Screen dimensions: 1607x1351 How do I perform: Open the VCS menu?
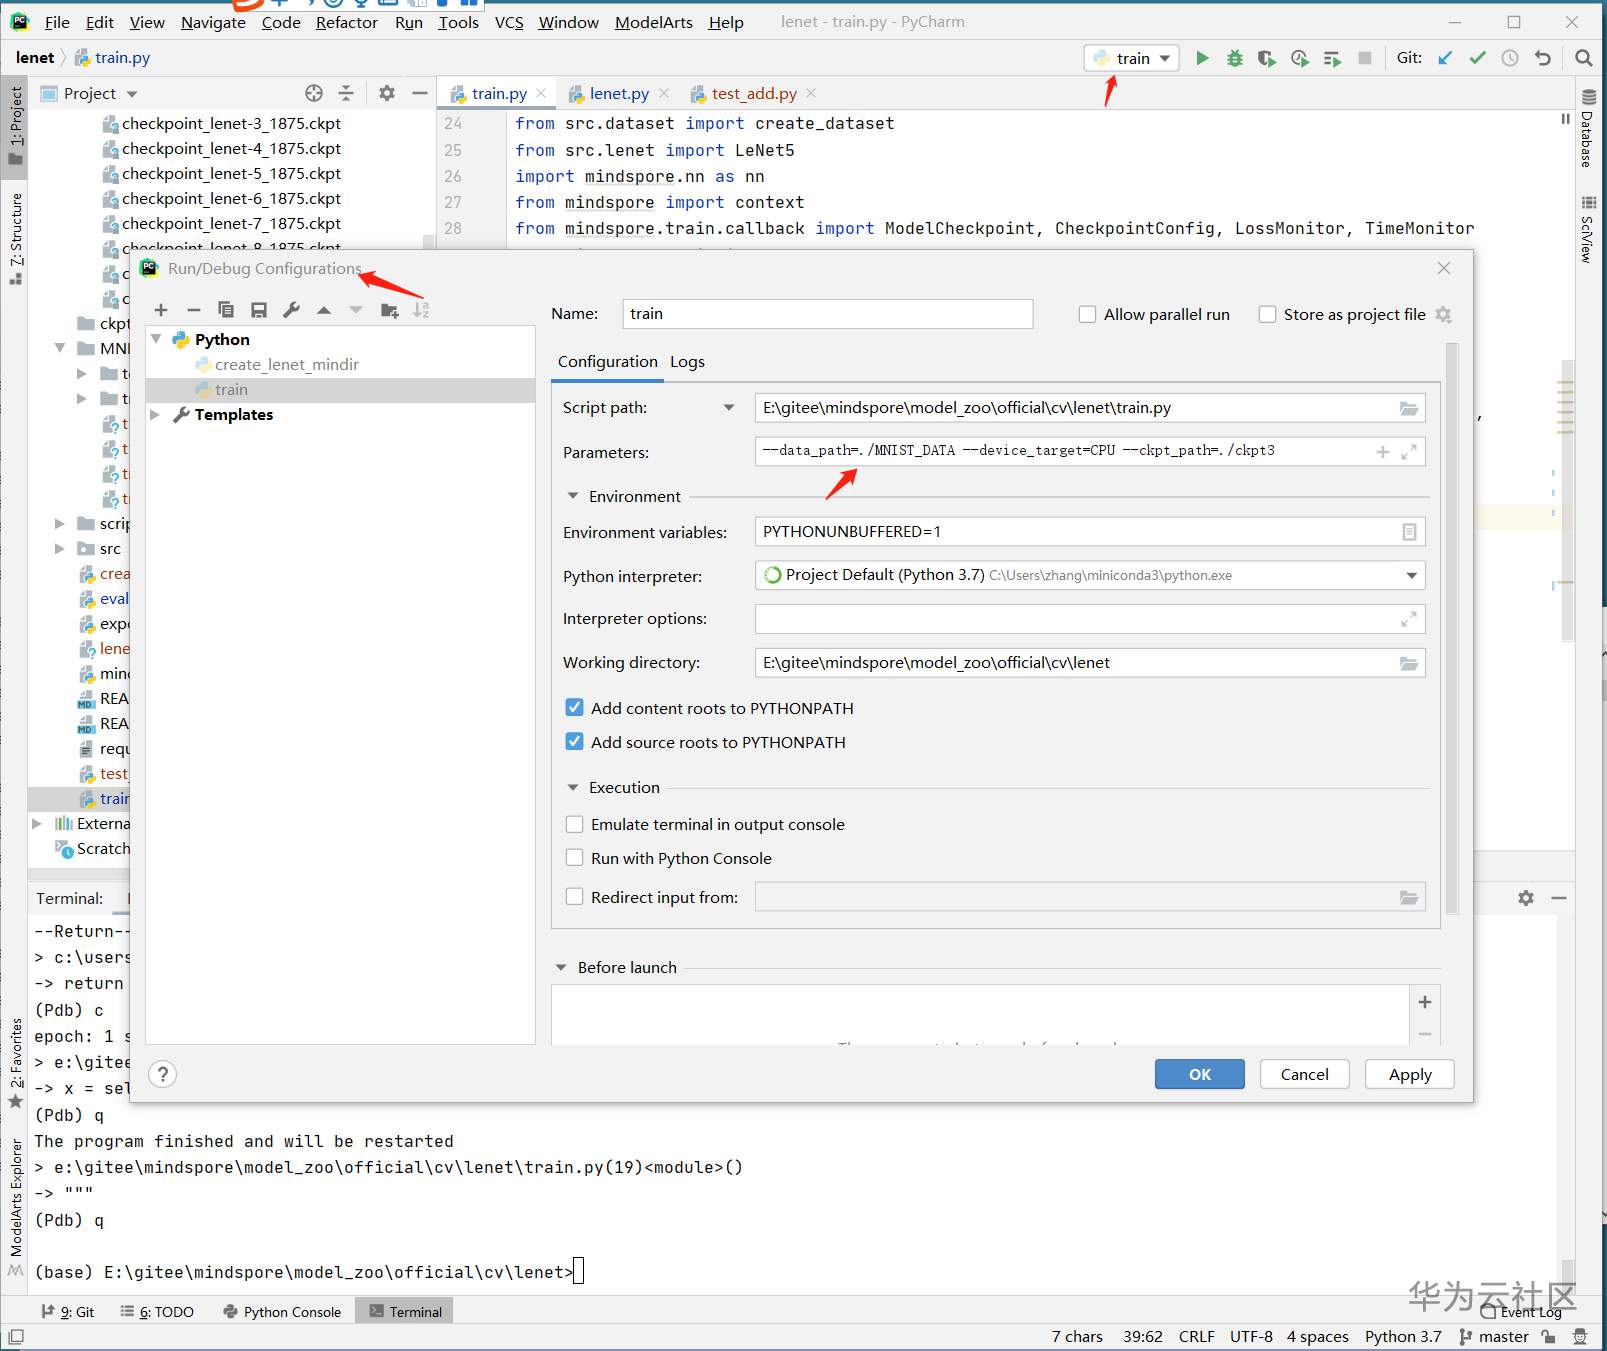[509, 22]
